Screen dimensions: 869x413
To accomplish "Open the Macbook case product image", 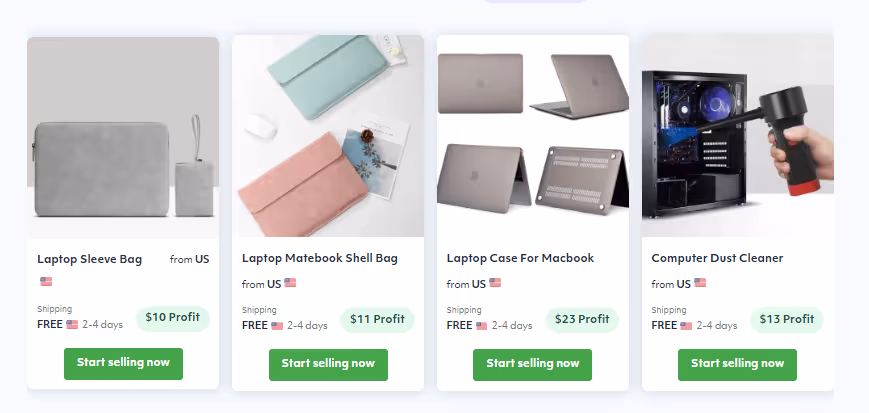I will [533, 136].
